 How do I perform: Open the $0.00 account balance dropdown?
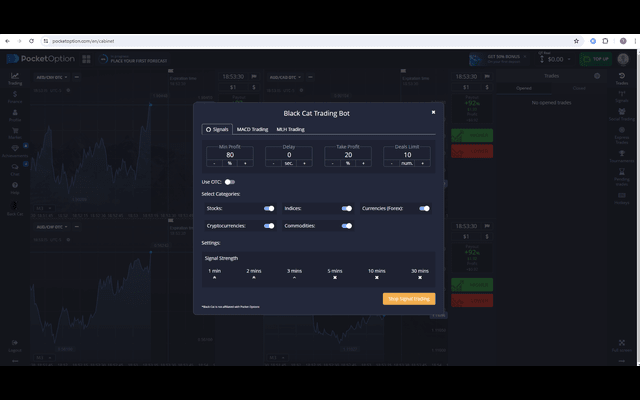[555, 59]
